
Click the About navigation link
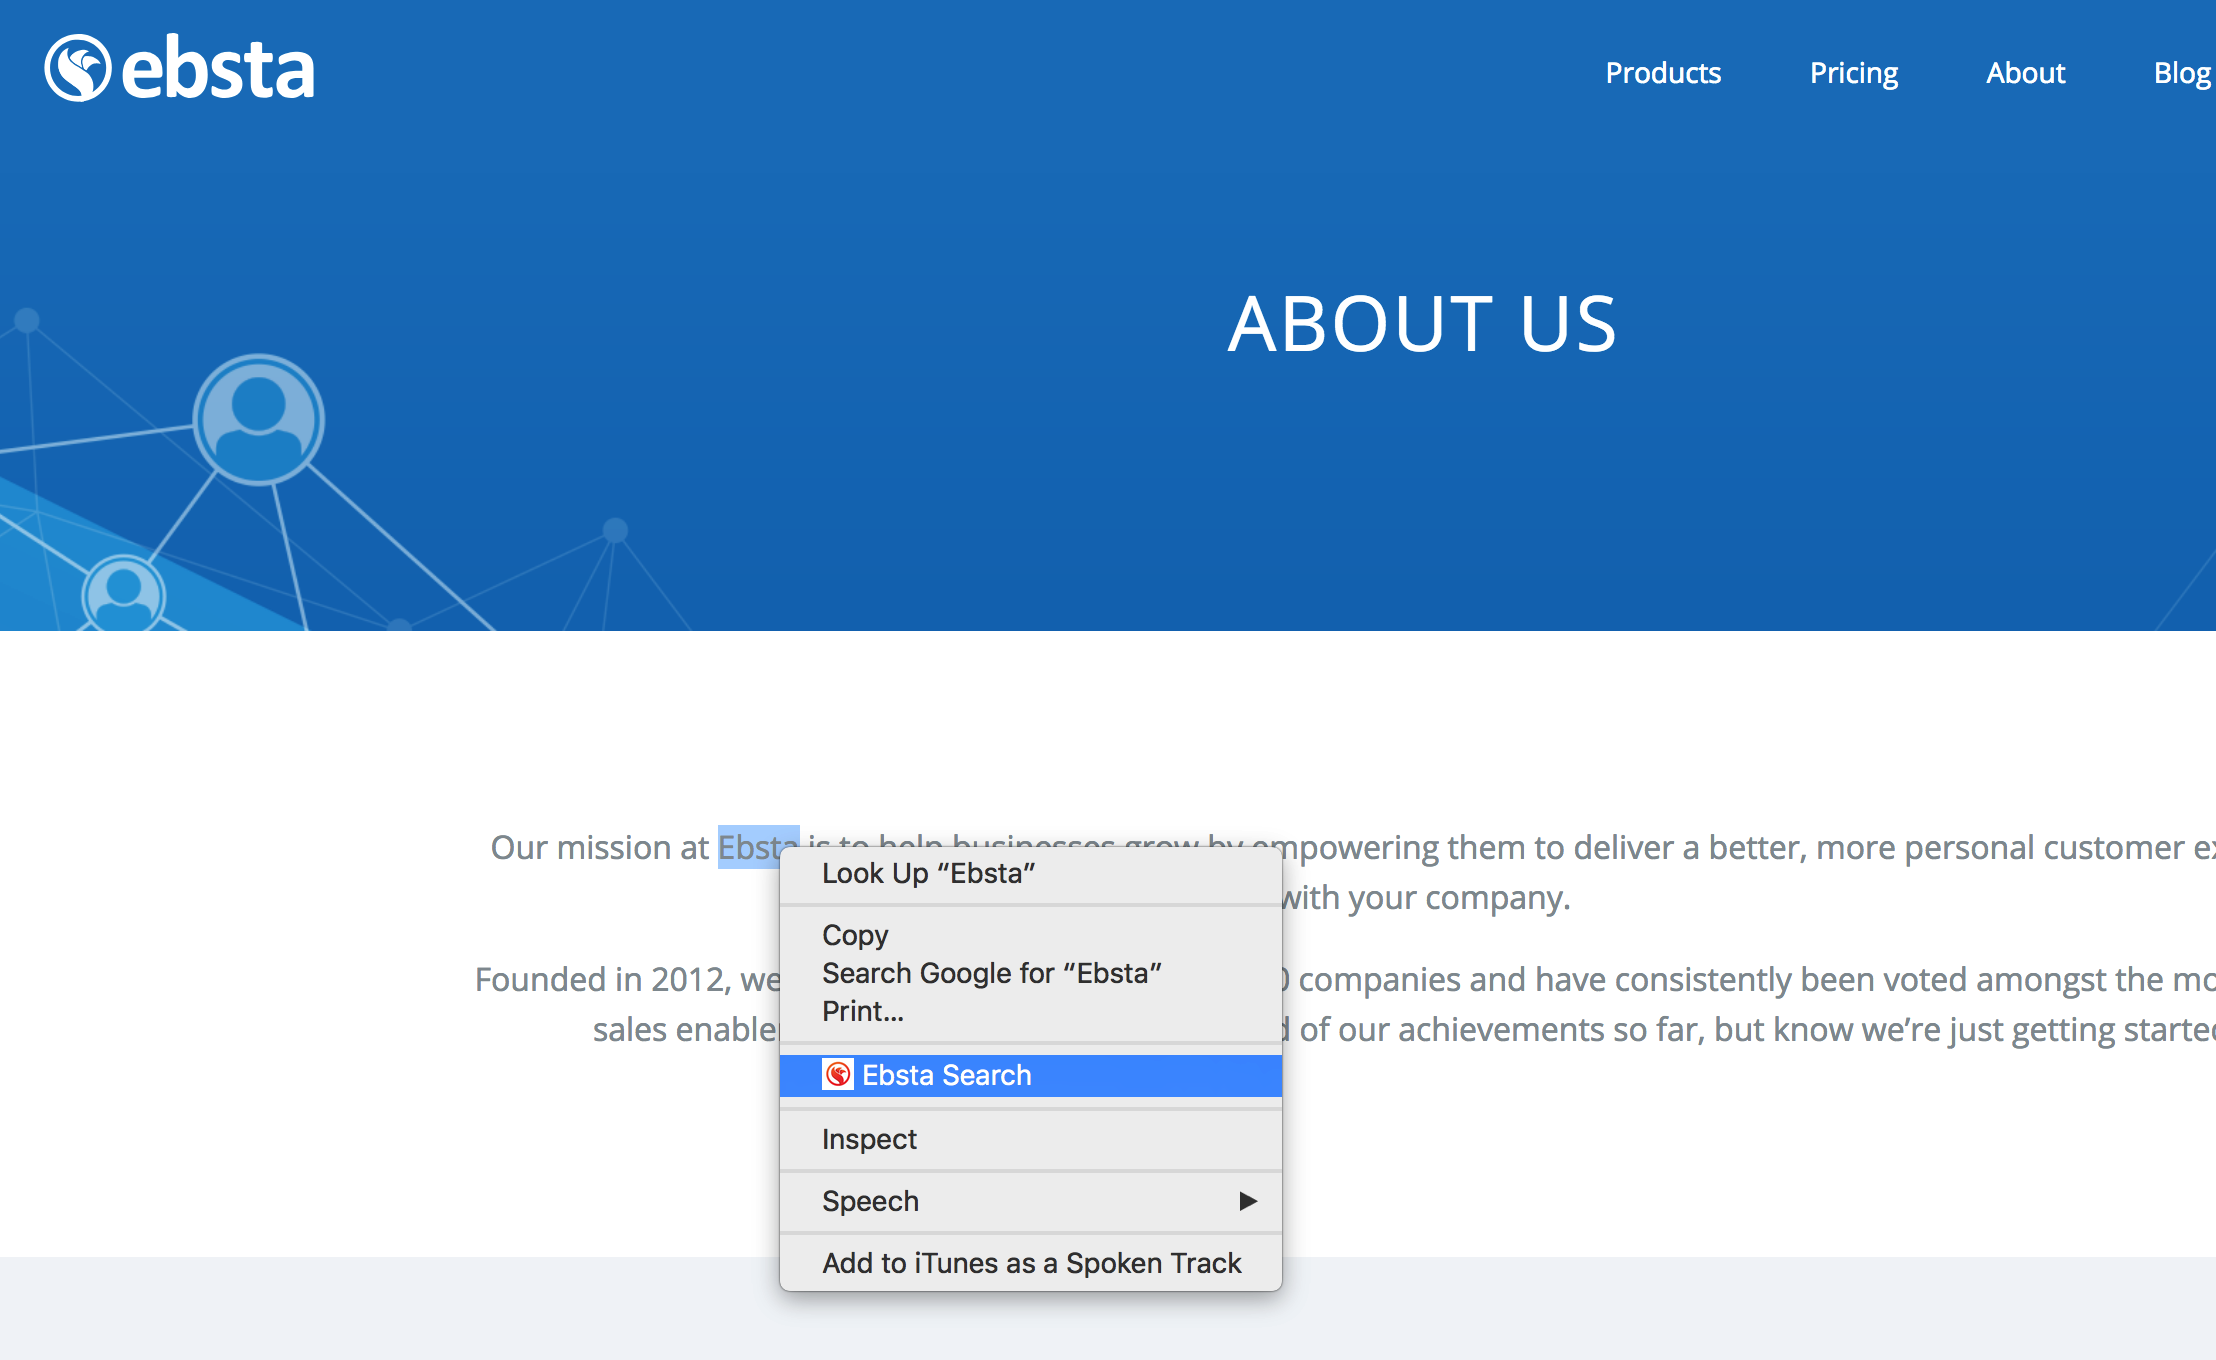[x=2025, y=73]
